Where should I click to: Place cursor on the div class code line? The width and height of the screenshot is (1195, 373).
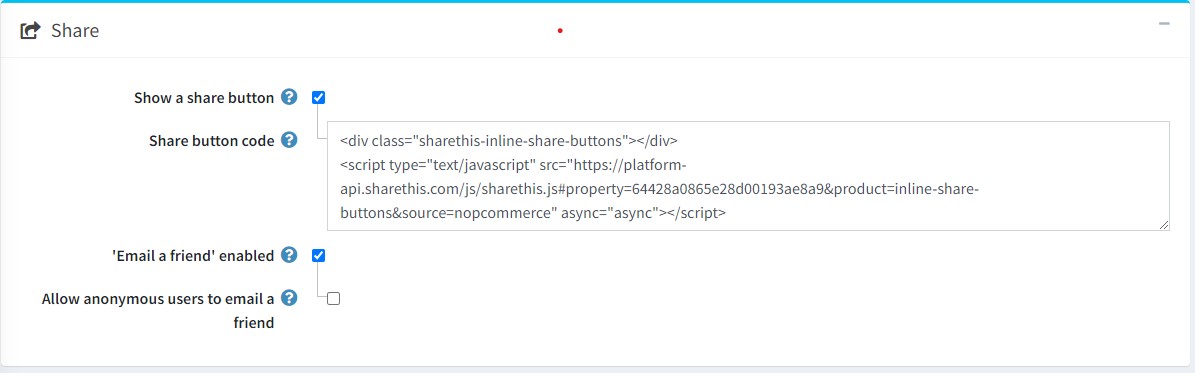click(508, 140)
